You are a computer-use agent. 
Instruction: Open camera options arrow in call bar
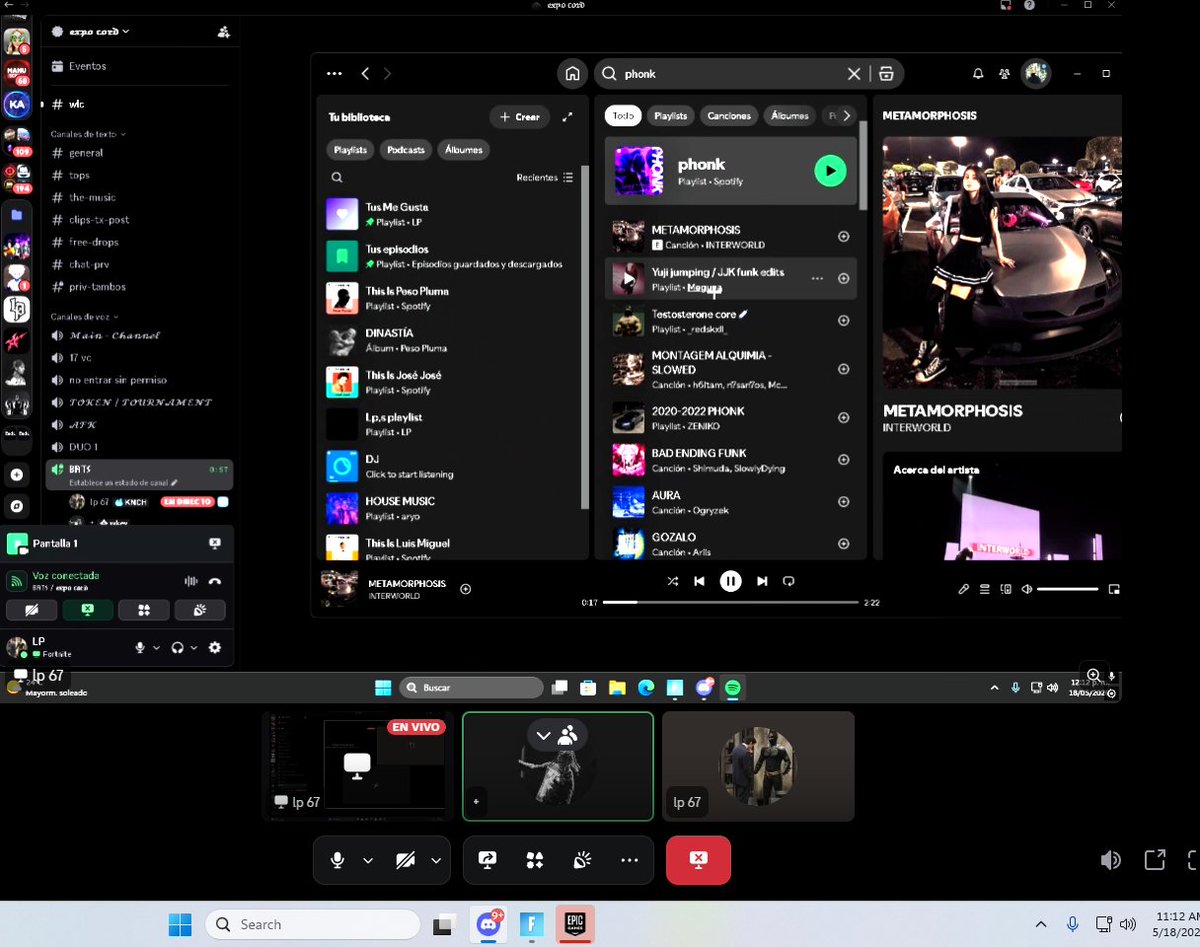click(435, 860)
